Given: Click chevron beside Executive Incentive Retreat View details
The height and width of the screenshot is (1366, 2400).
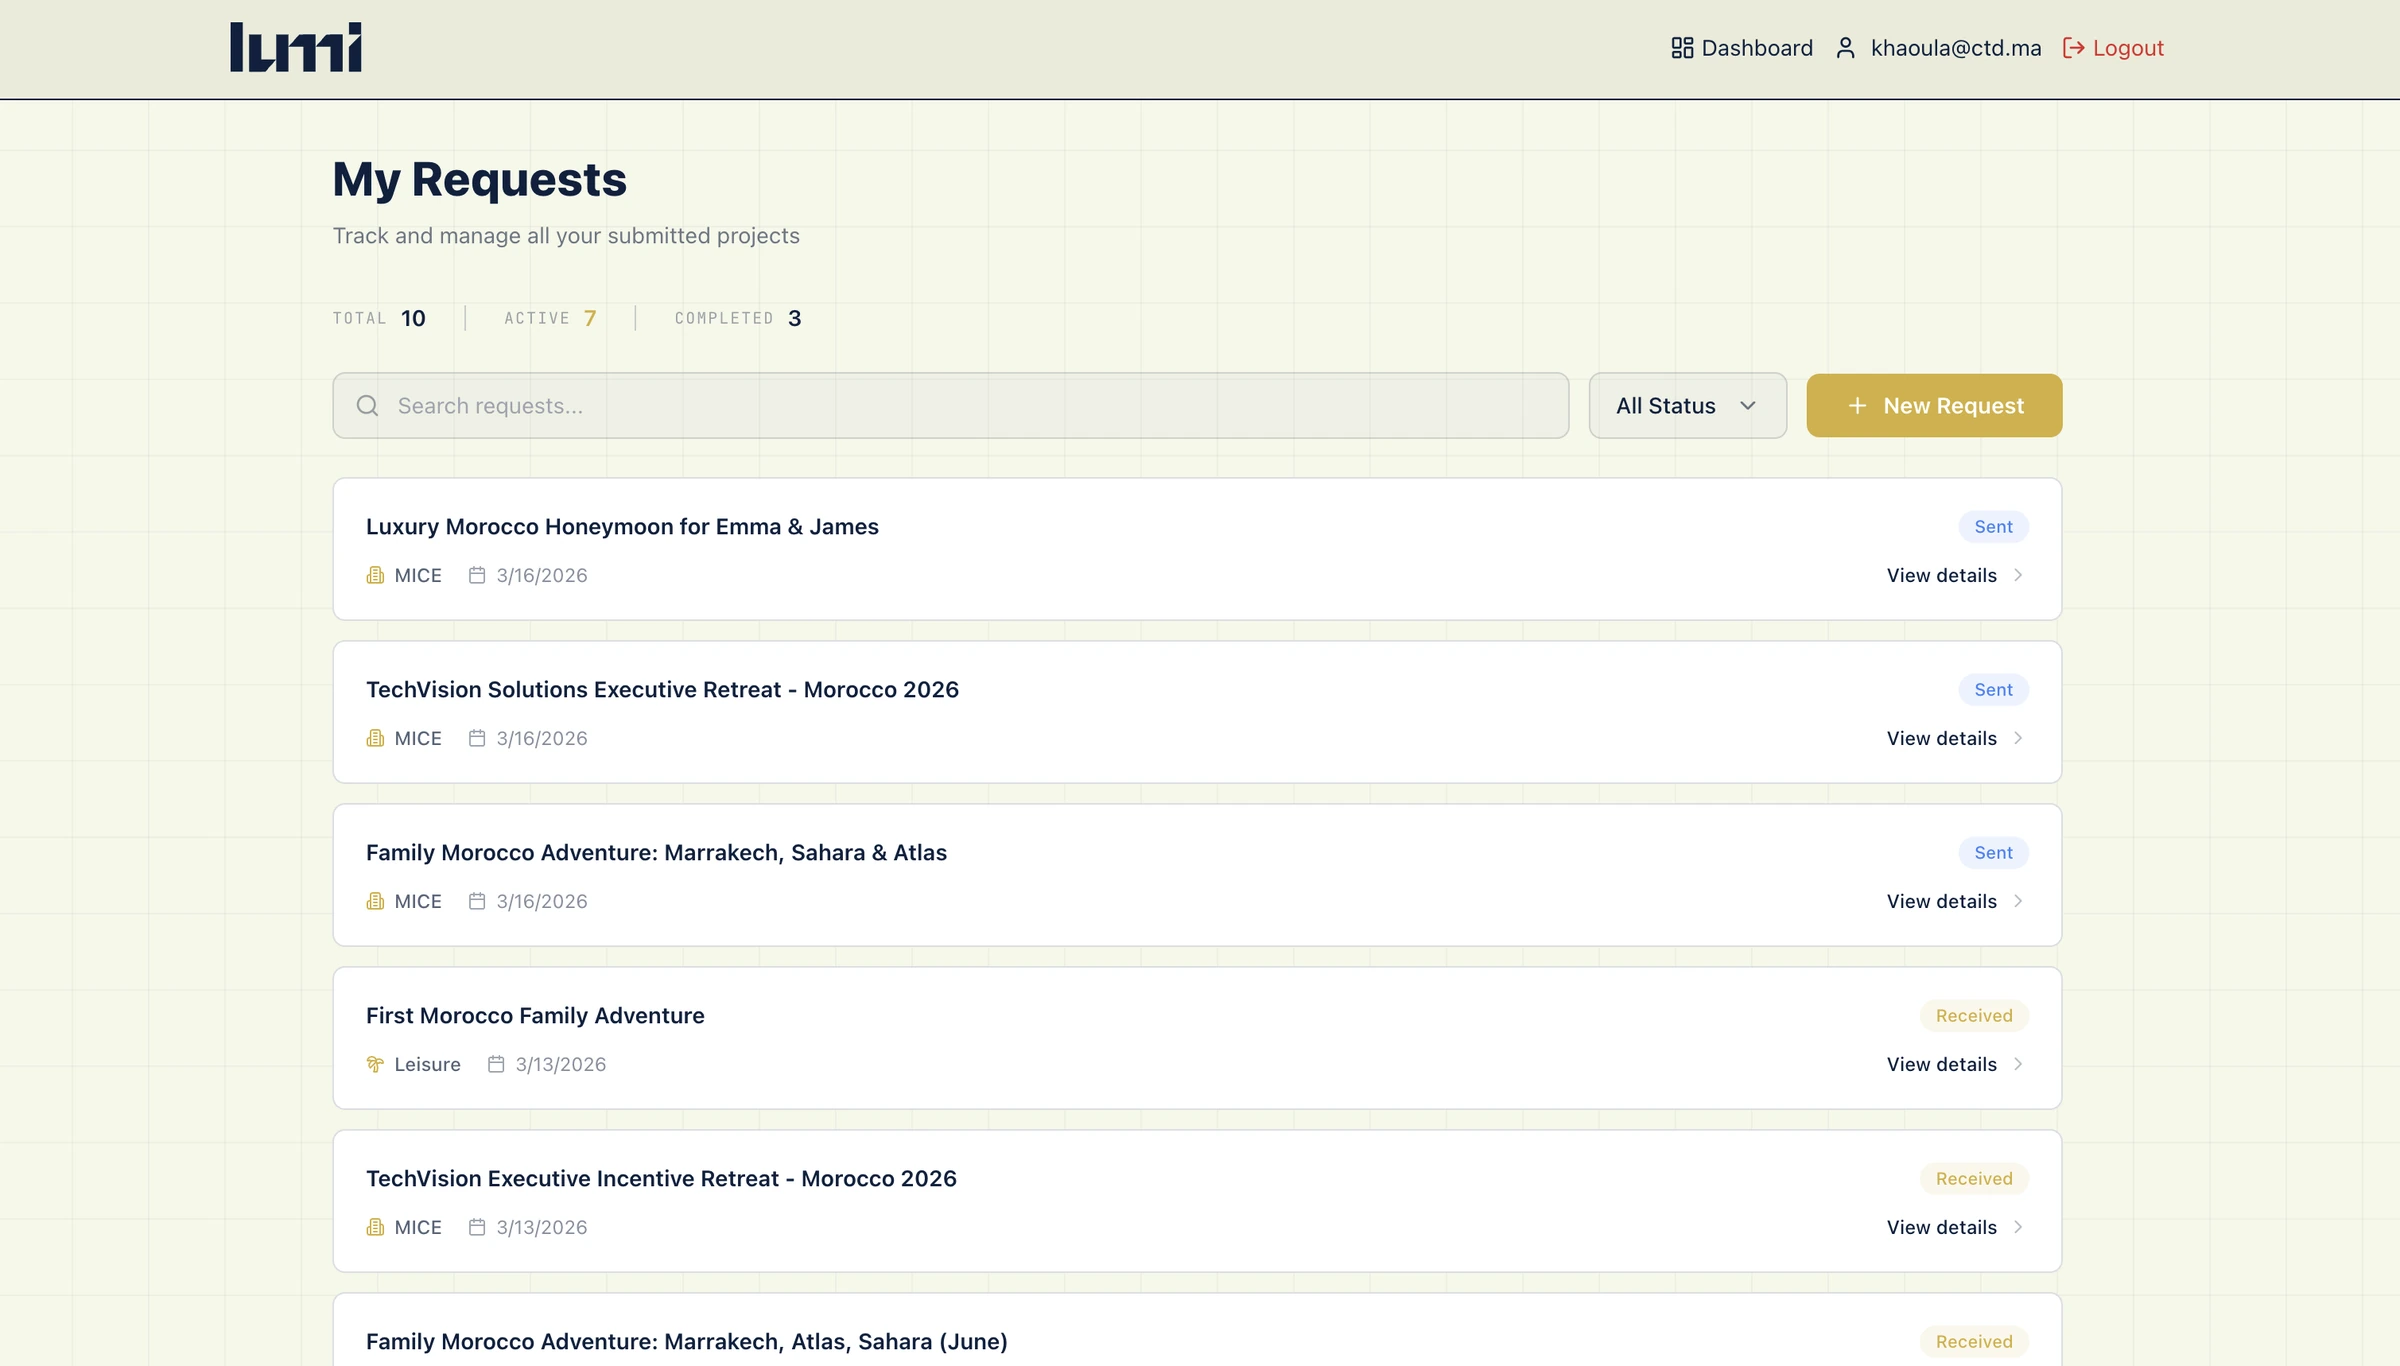Looking at the screenshot, I should coord(2018,1227).
